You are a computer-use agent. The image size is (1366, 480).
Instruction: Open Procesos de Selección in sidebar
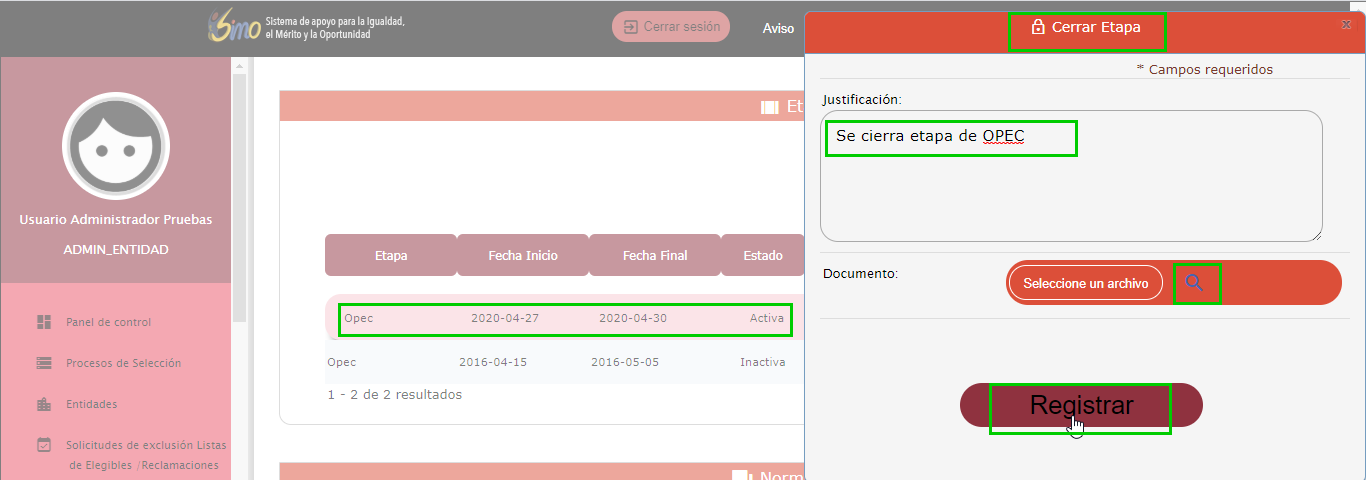point(123,363)
